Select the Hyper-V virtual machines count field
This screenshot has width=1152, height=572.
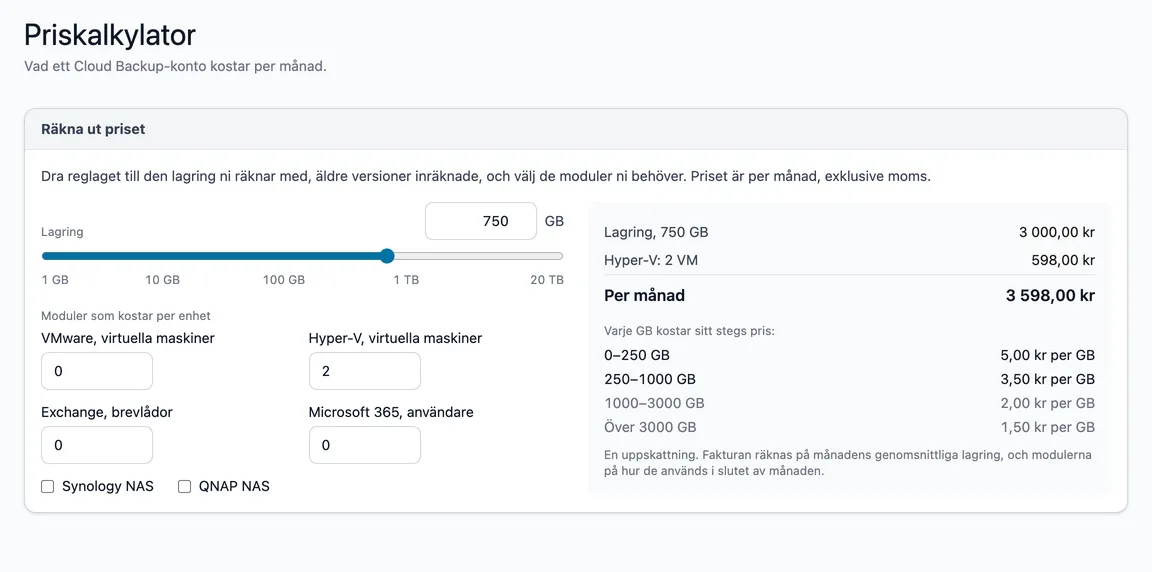[364, 371]
